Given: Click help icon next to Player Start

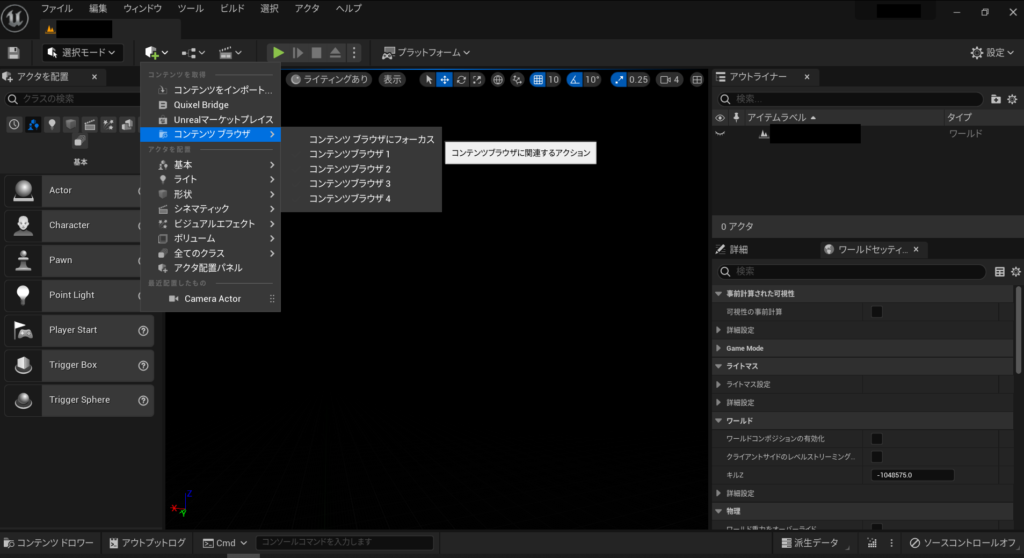Looking at the screenshot, I should click(143, 330).
